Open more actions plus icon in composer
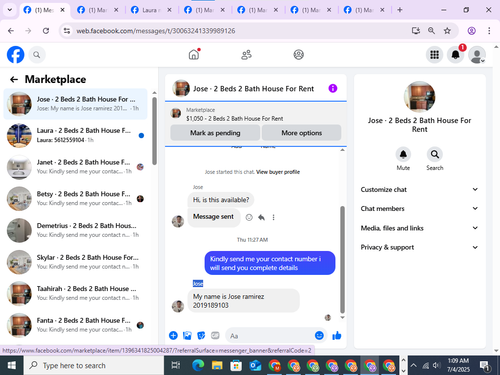Screen dimensions: 500x375 (173, 335)
